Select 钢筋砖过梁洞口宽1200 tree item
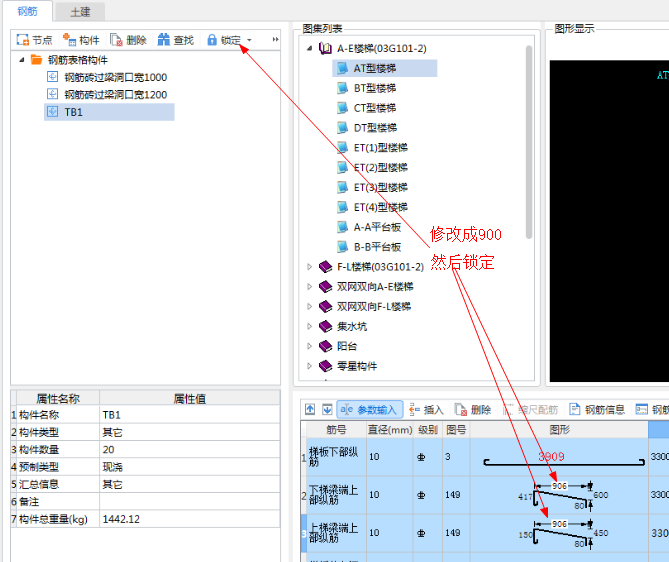 (115, 95)
